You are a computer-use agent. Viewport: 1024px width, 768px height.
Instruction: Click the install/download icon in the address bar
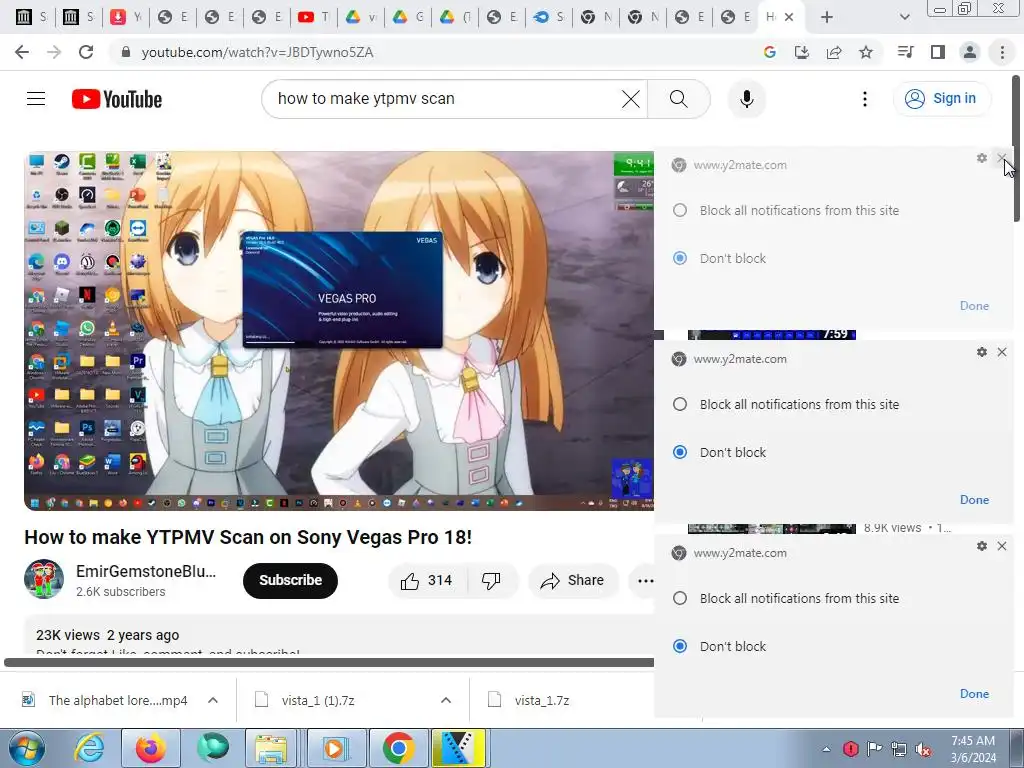coord(802,52)
